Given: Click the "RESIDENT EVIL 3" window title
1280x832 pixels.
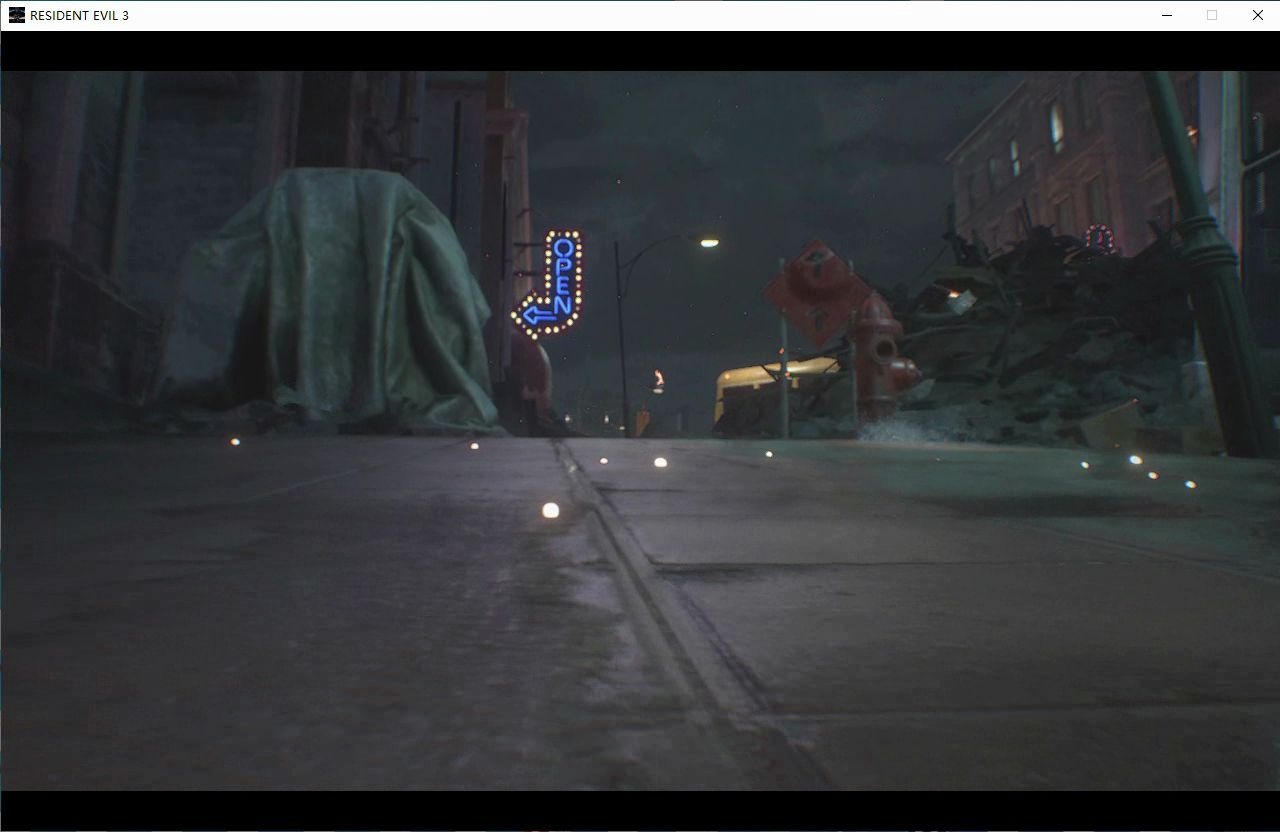Looking at the screenshot, I should (x=79, y=16).
